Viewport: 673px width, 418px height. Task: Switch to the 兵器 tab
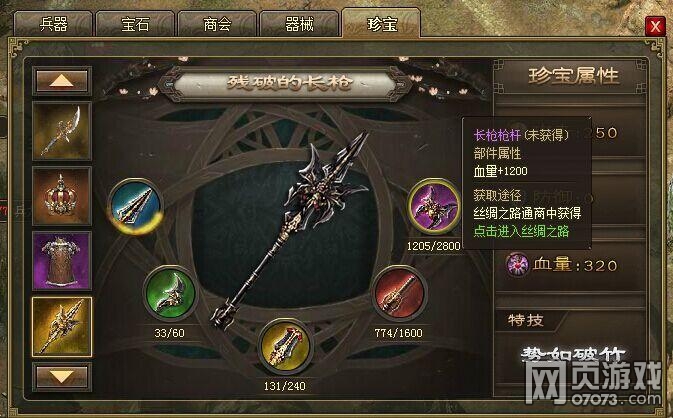(53, 24)
